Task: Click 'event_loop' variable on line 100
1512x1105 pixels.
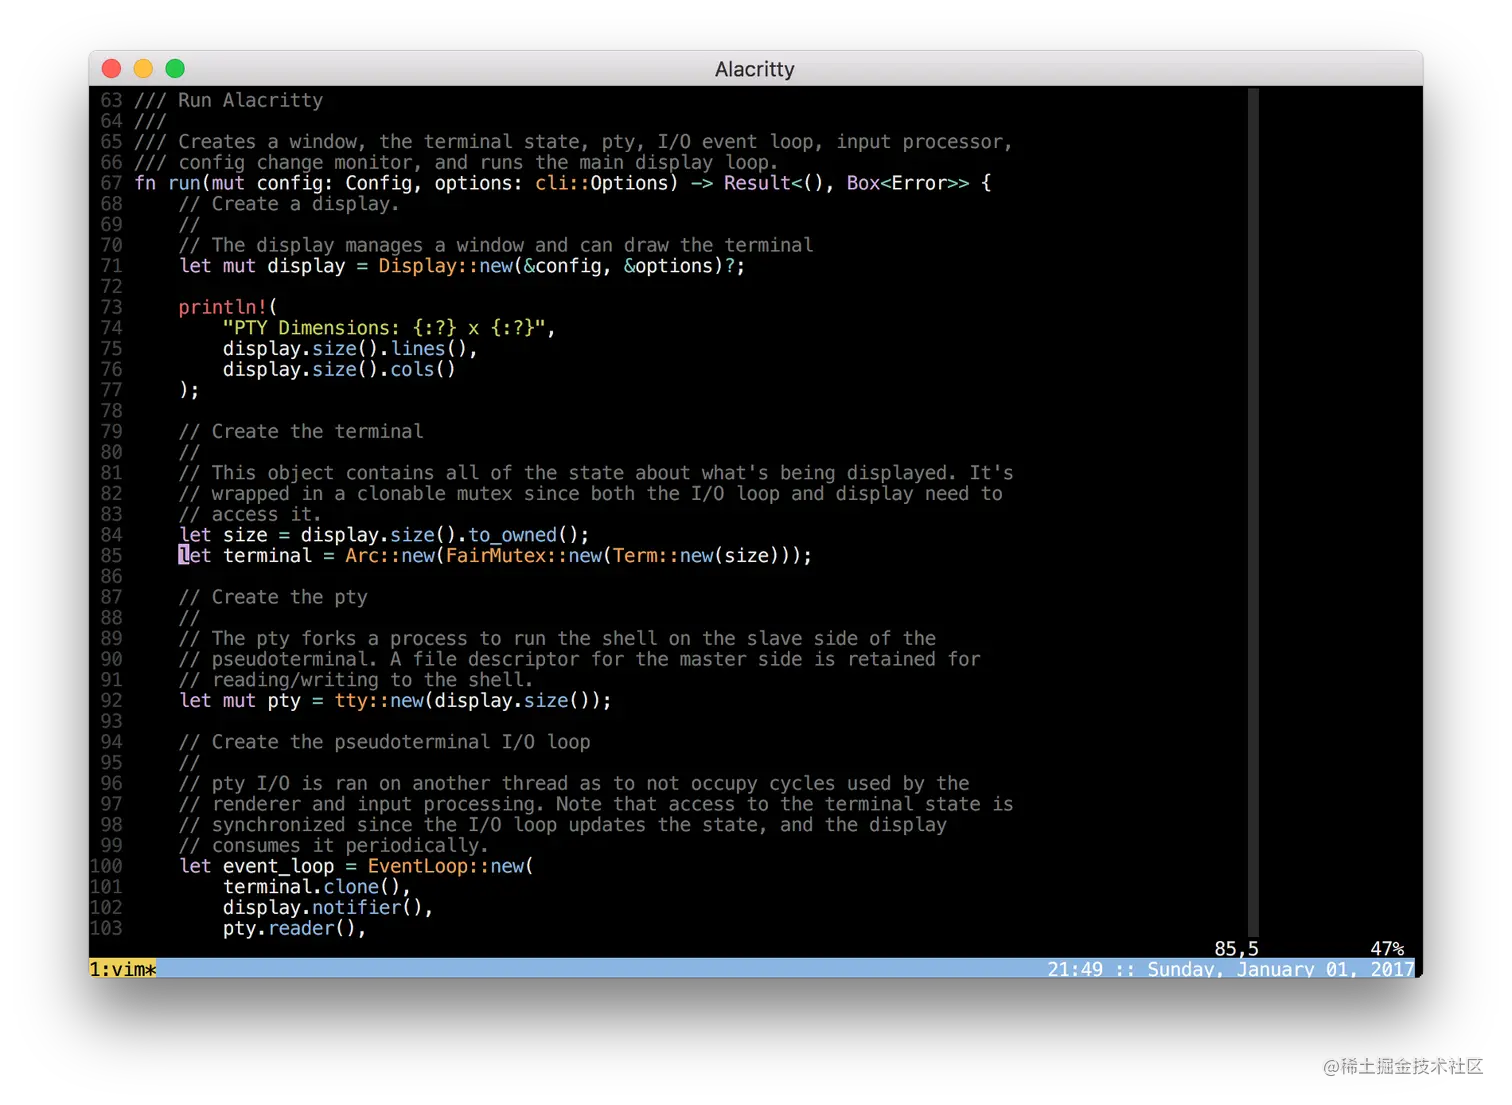Action: [x=278, y=866]
